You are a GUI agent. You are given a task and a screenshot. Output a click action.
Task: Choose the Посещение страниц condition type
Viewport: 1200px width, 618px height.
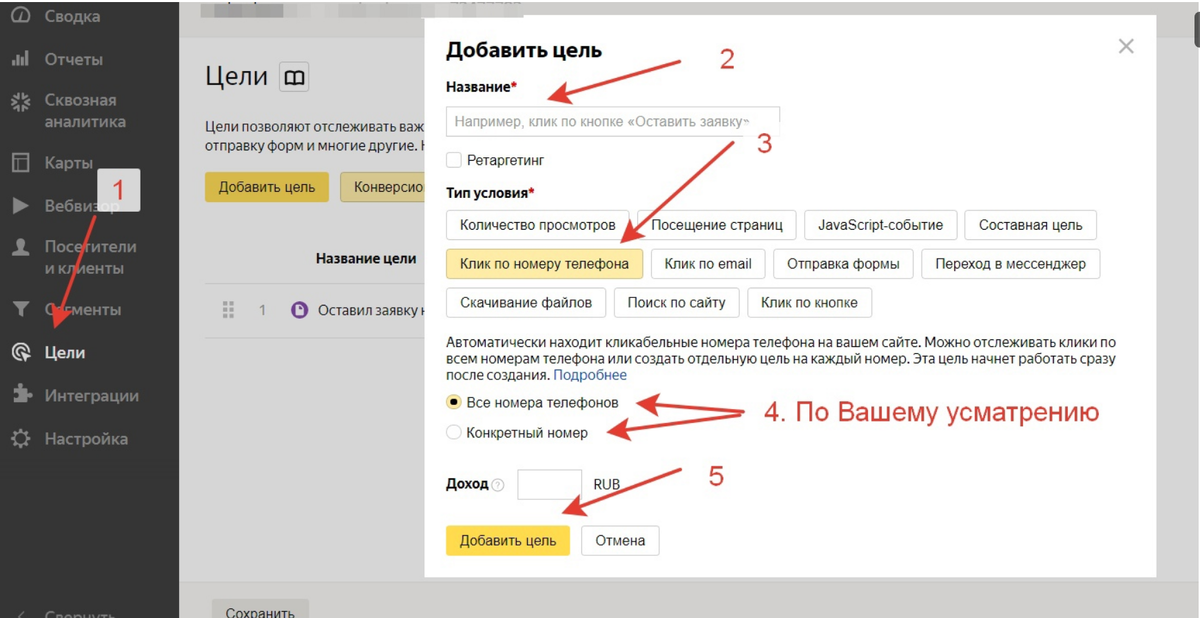tap(717, 225)
